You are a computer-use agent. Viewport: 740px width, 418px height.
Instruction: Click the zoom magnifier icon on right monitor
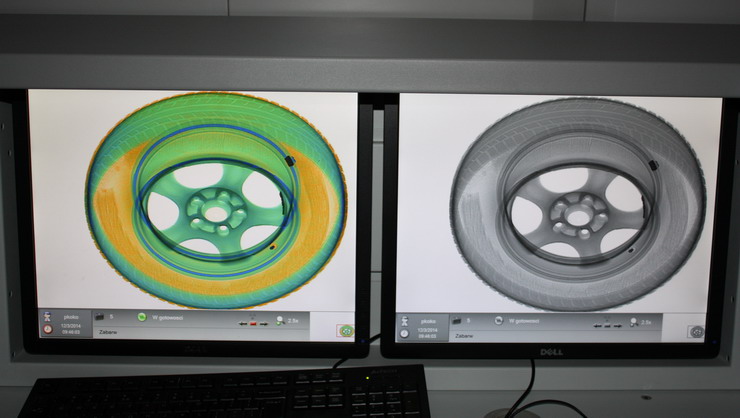pyautogui.click(x=632, y=321)
